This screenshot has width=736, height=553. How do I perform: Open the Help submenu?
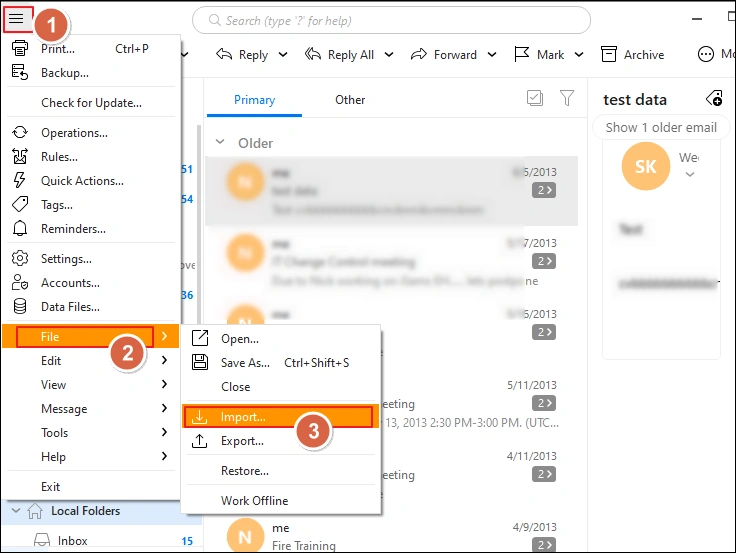point(92,456)
